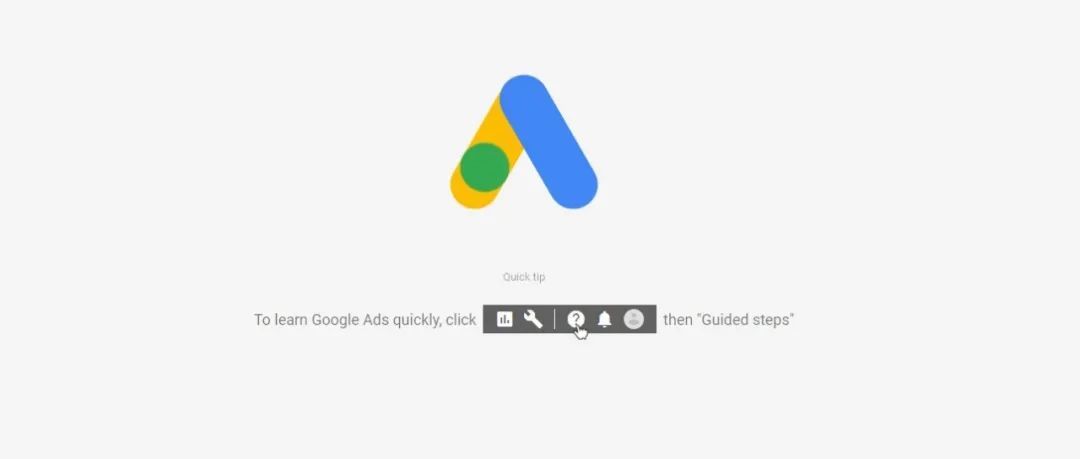Click the gray toolbar left of Reports icon
The width and height of the screenshot is (1080, 459).
490,319
